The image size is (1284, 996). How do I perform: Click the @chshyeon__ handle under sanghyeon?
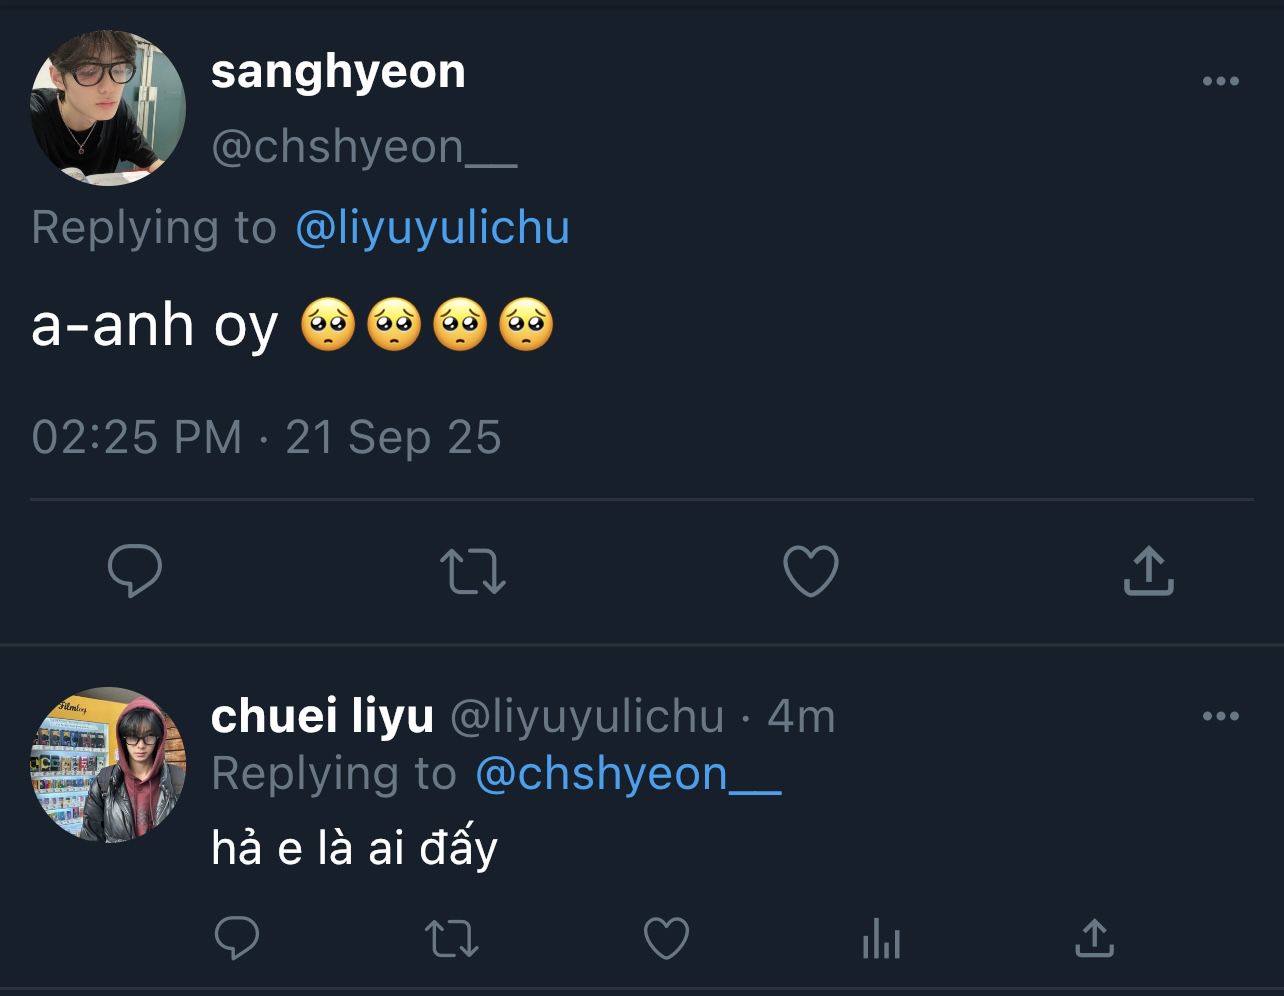[x=364, y=148]
